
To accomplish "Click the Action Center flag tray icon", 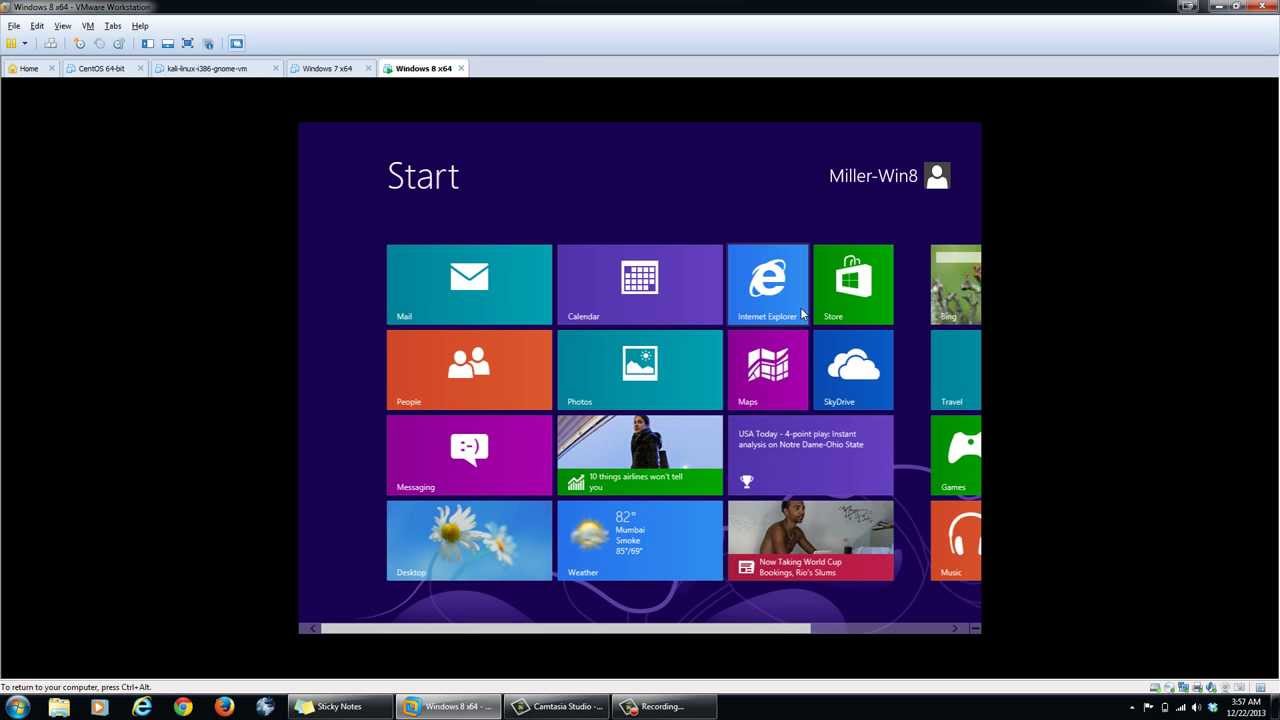I will (x=1149, y=707).
